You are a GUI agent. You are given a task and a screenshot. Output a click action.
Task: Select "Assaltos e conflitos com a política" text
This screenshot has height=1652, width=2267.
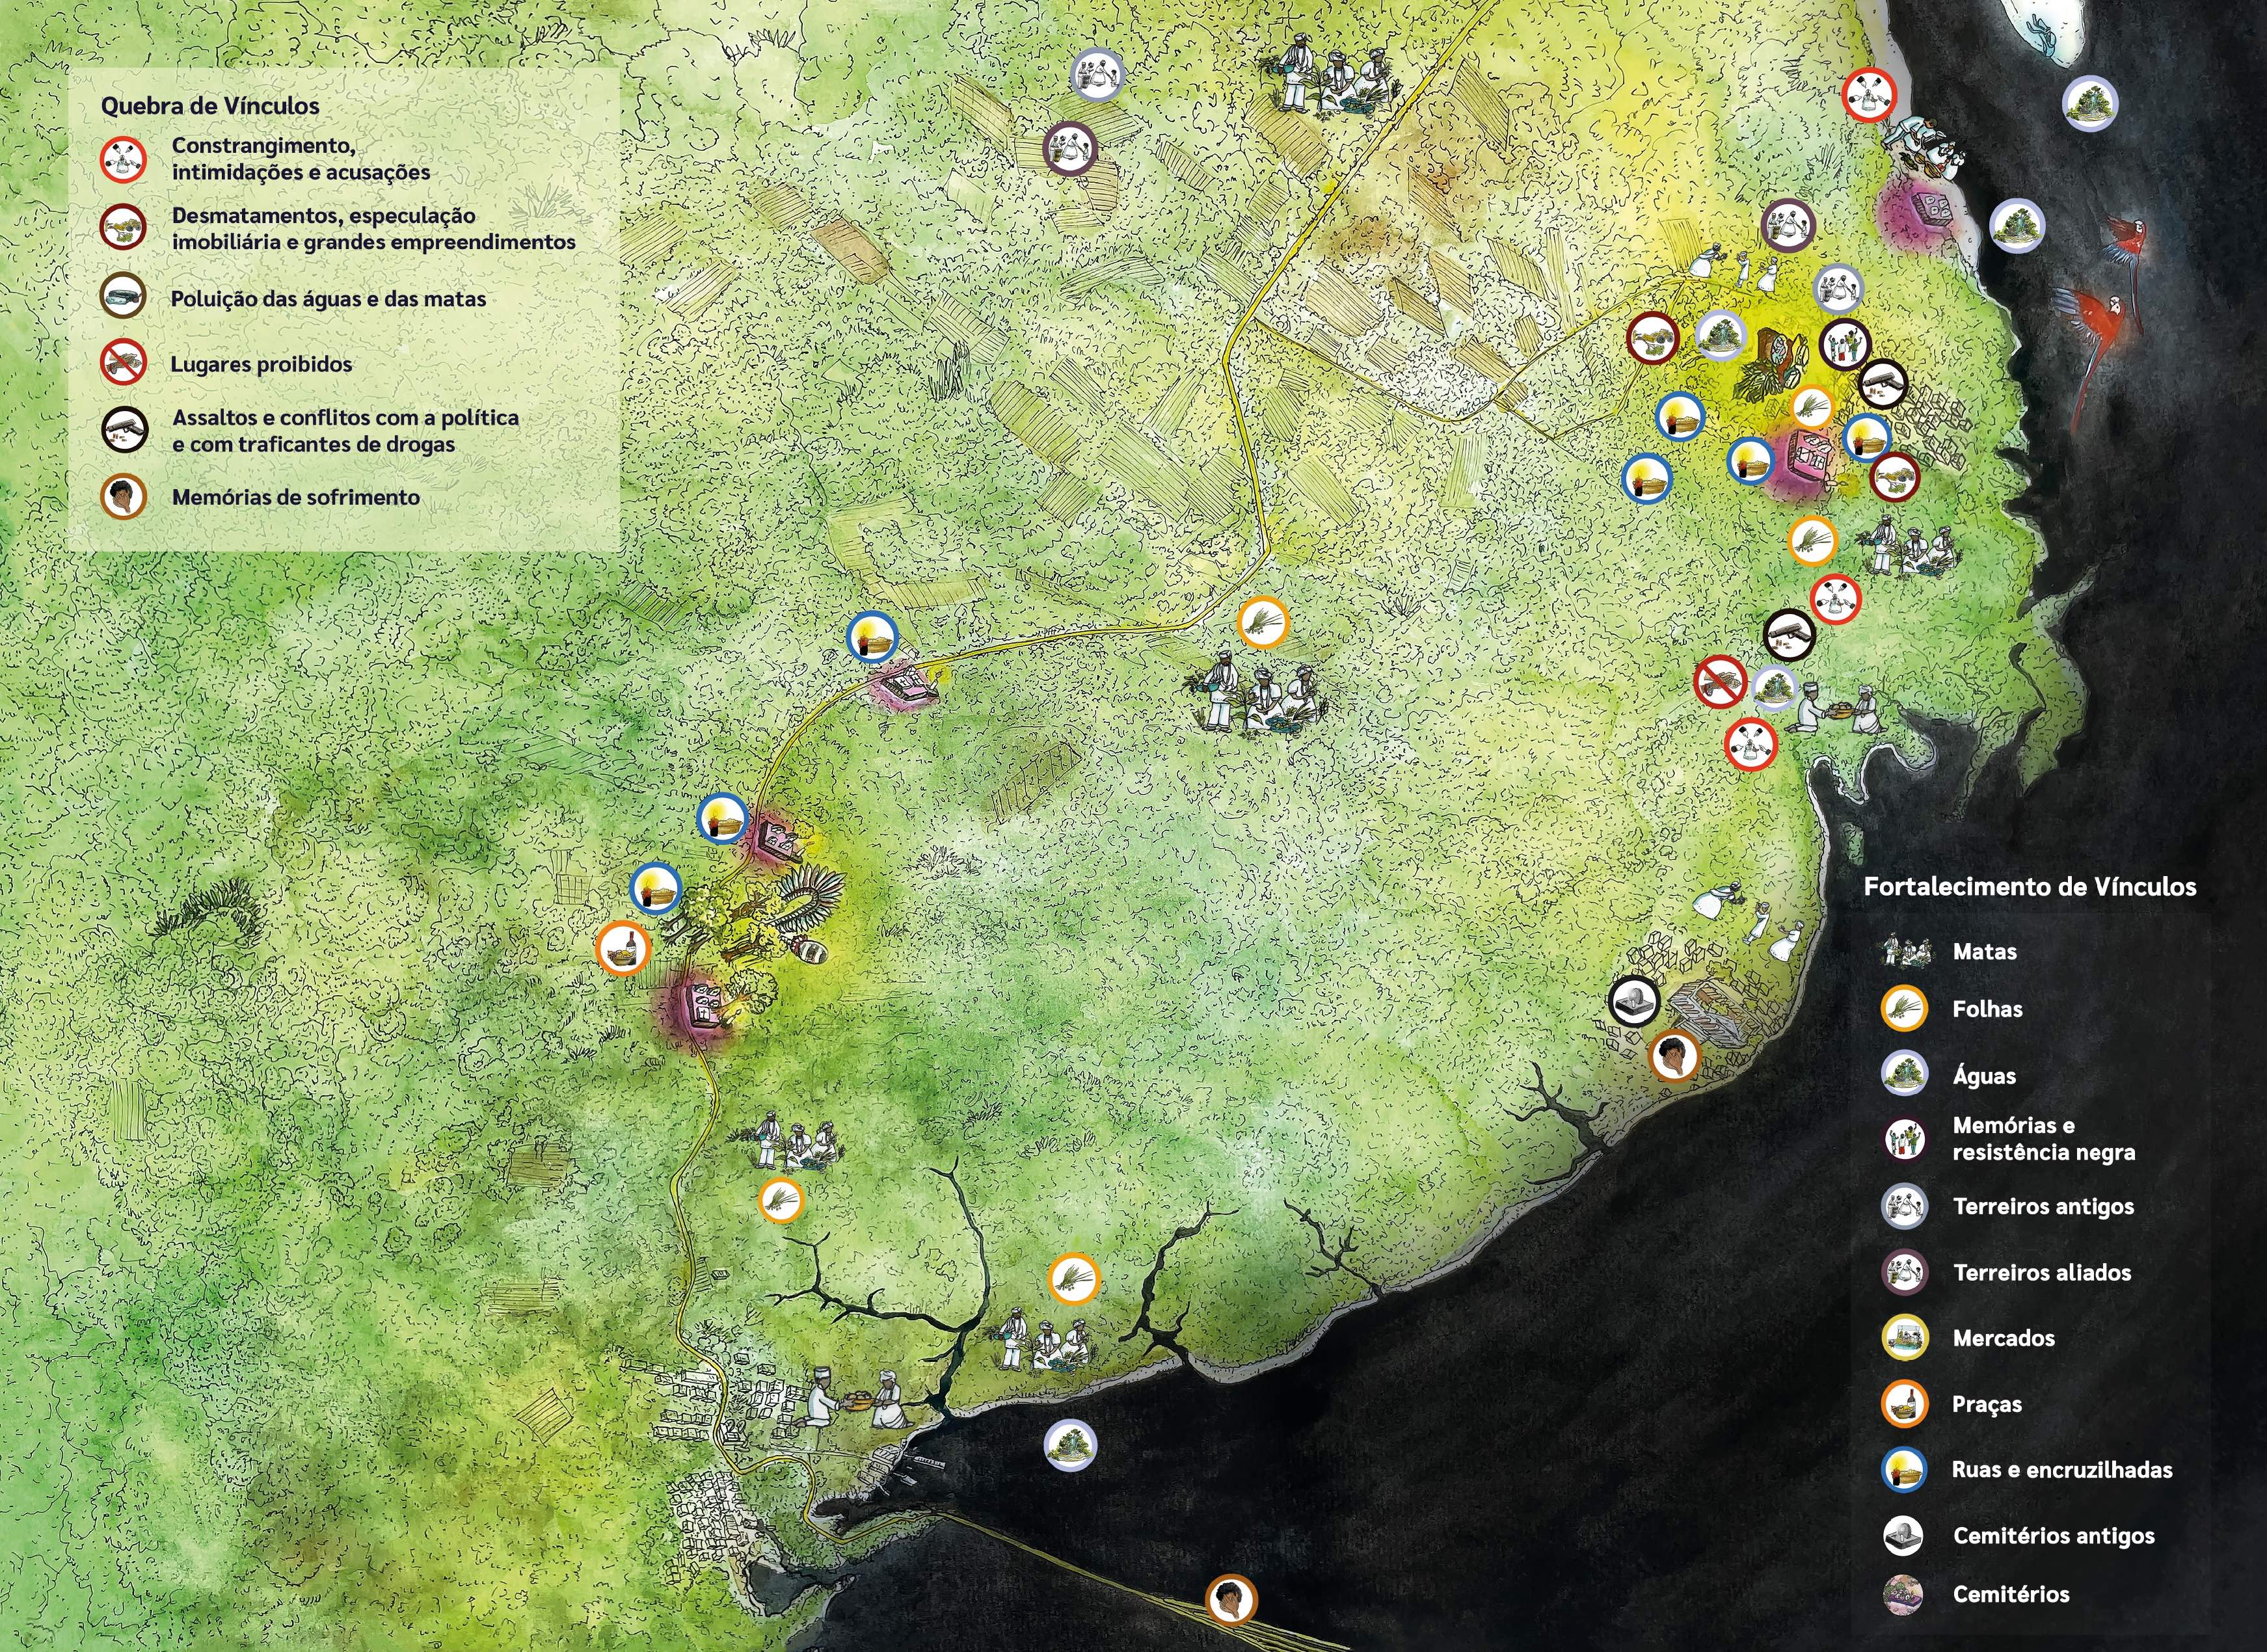[x=345, y=431]
